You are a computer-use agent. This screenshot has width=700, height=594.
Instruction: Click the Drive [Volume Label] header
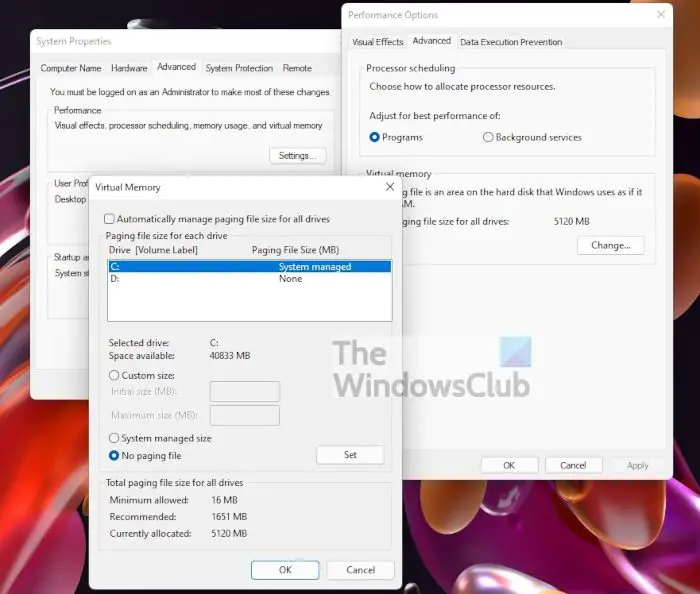coord(153,250)
